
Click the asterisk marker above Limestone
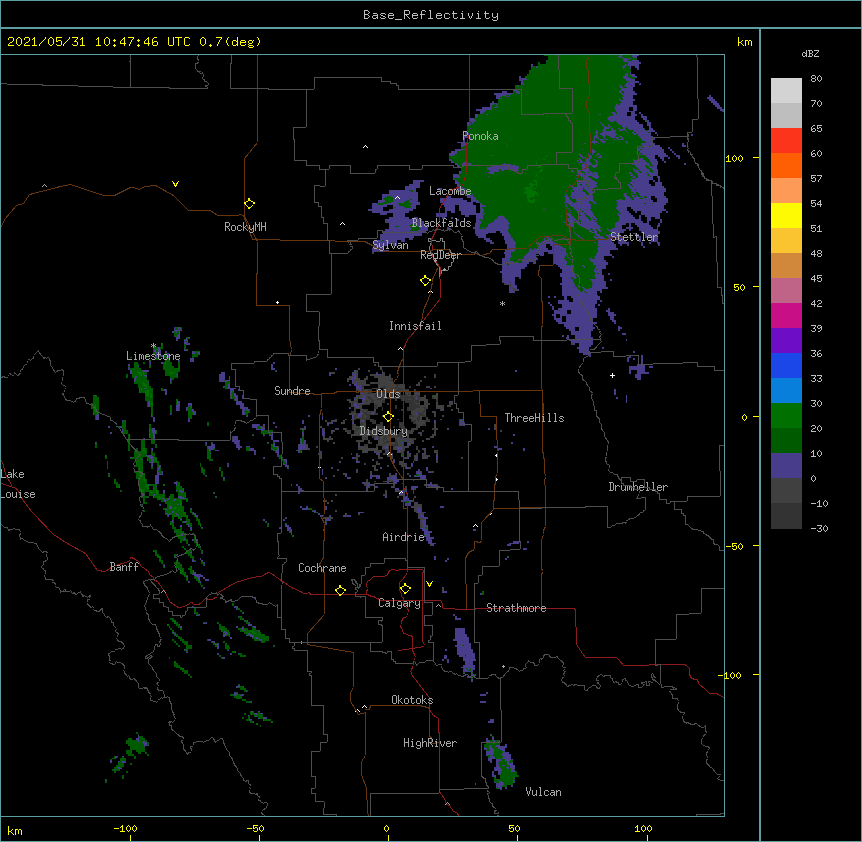(x=153, y=346)
